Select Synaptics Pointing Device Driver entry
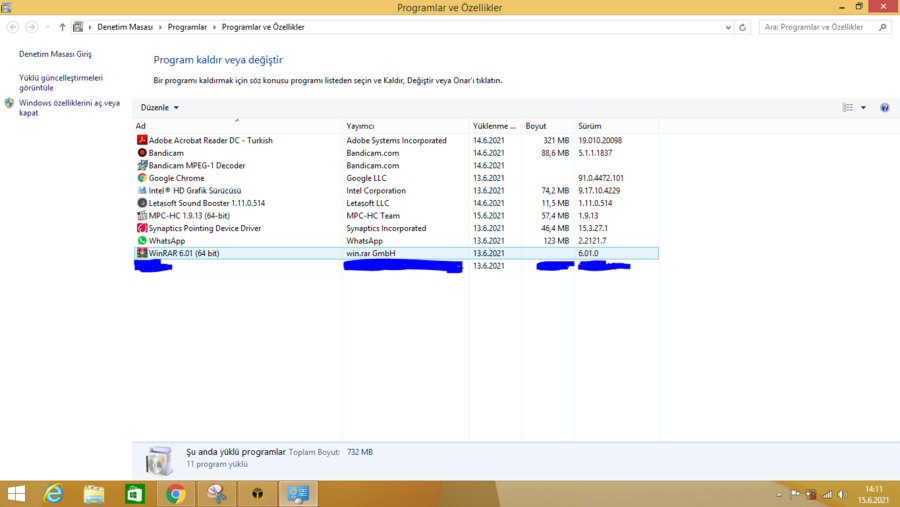This screenshot has width=900, height=507. [396, 228]
